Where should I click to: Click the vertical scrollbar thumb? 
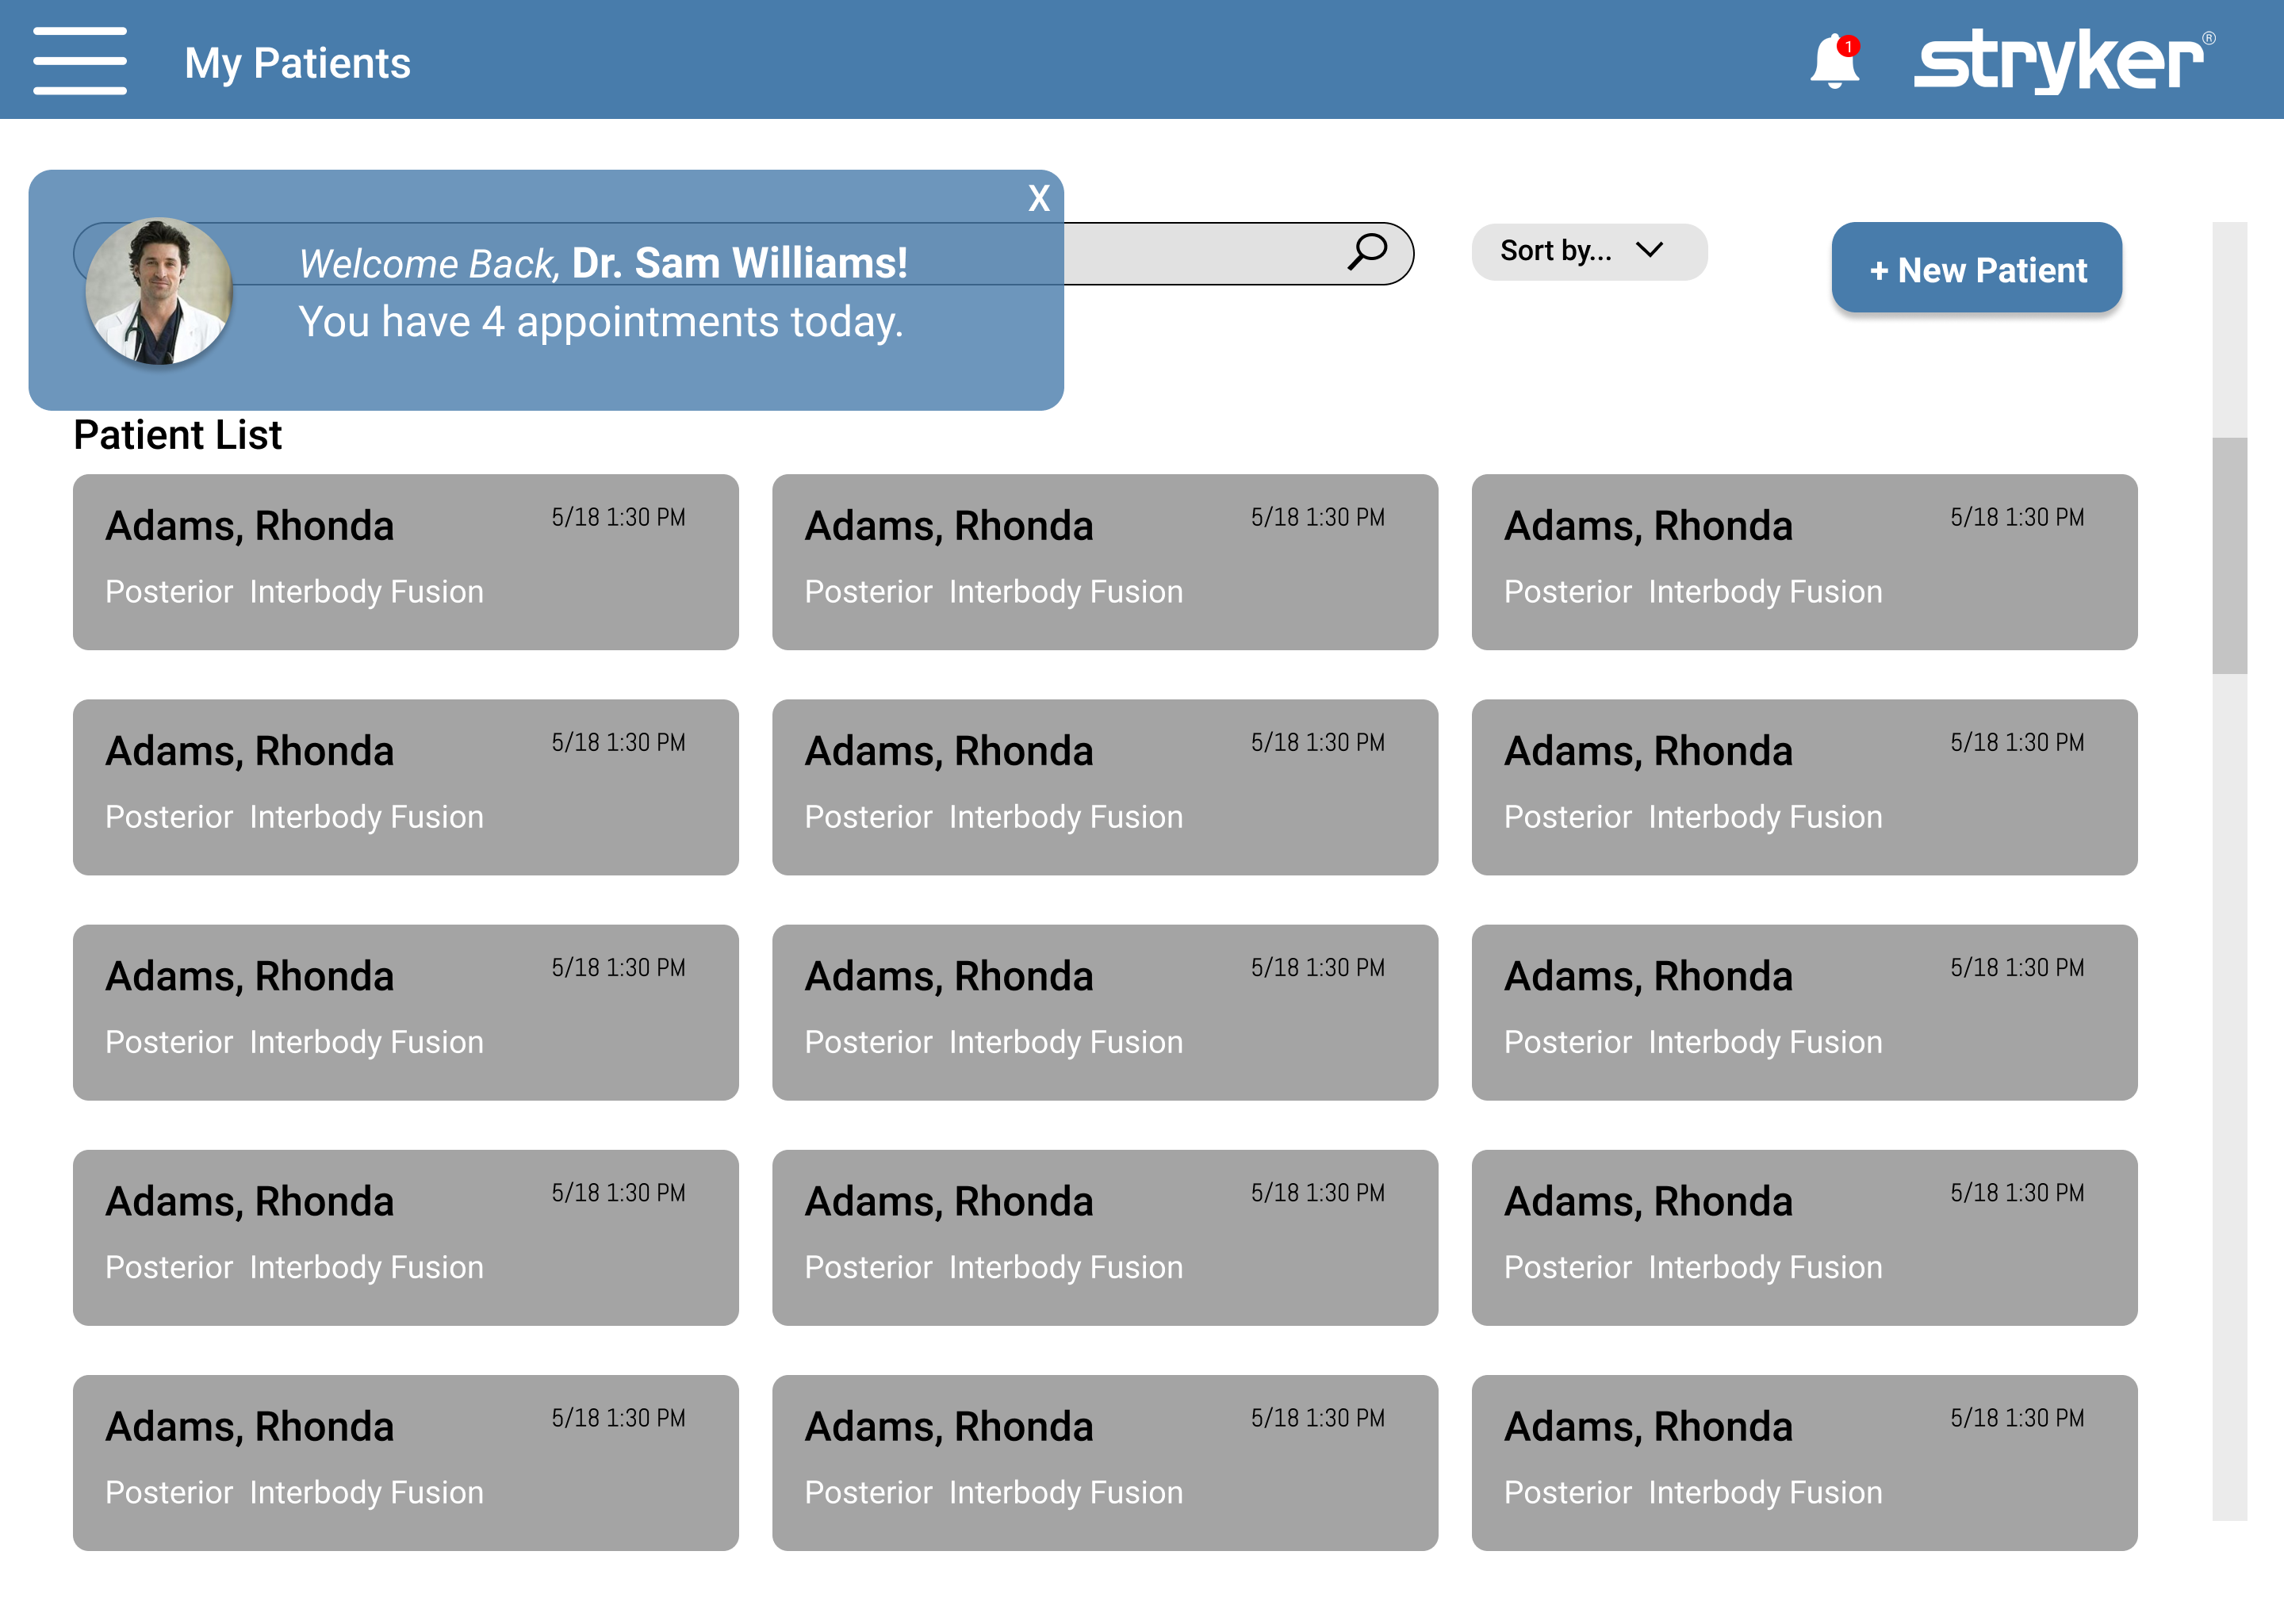pyautogui.click(x=2229, y=555)
